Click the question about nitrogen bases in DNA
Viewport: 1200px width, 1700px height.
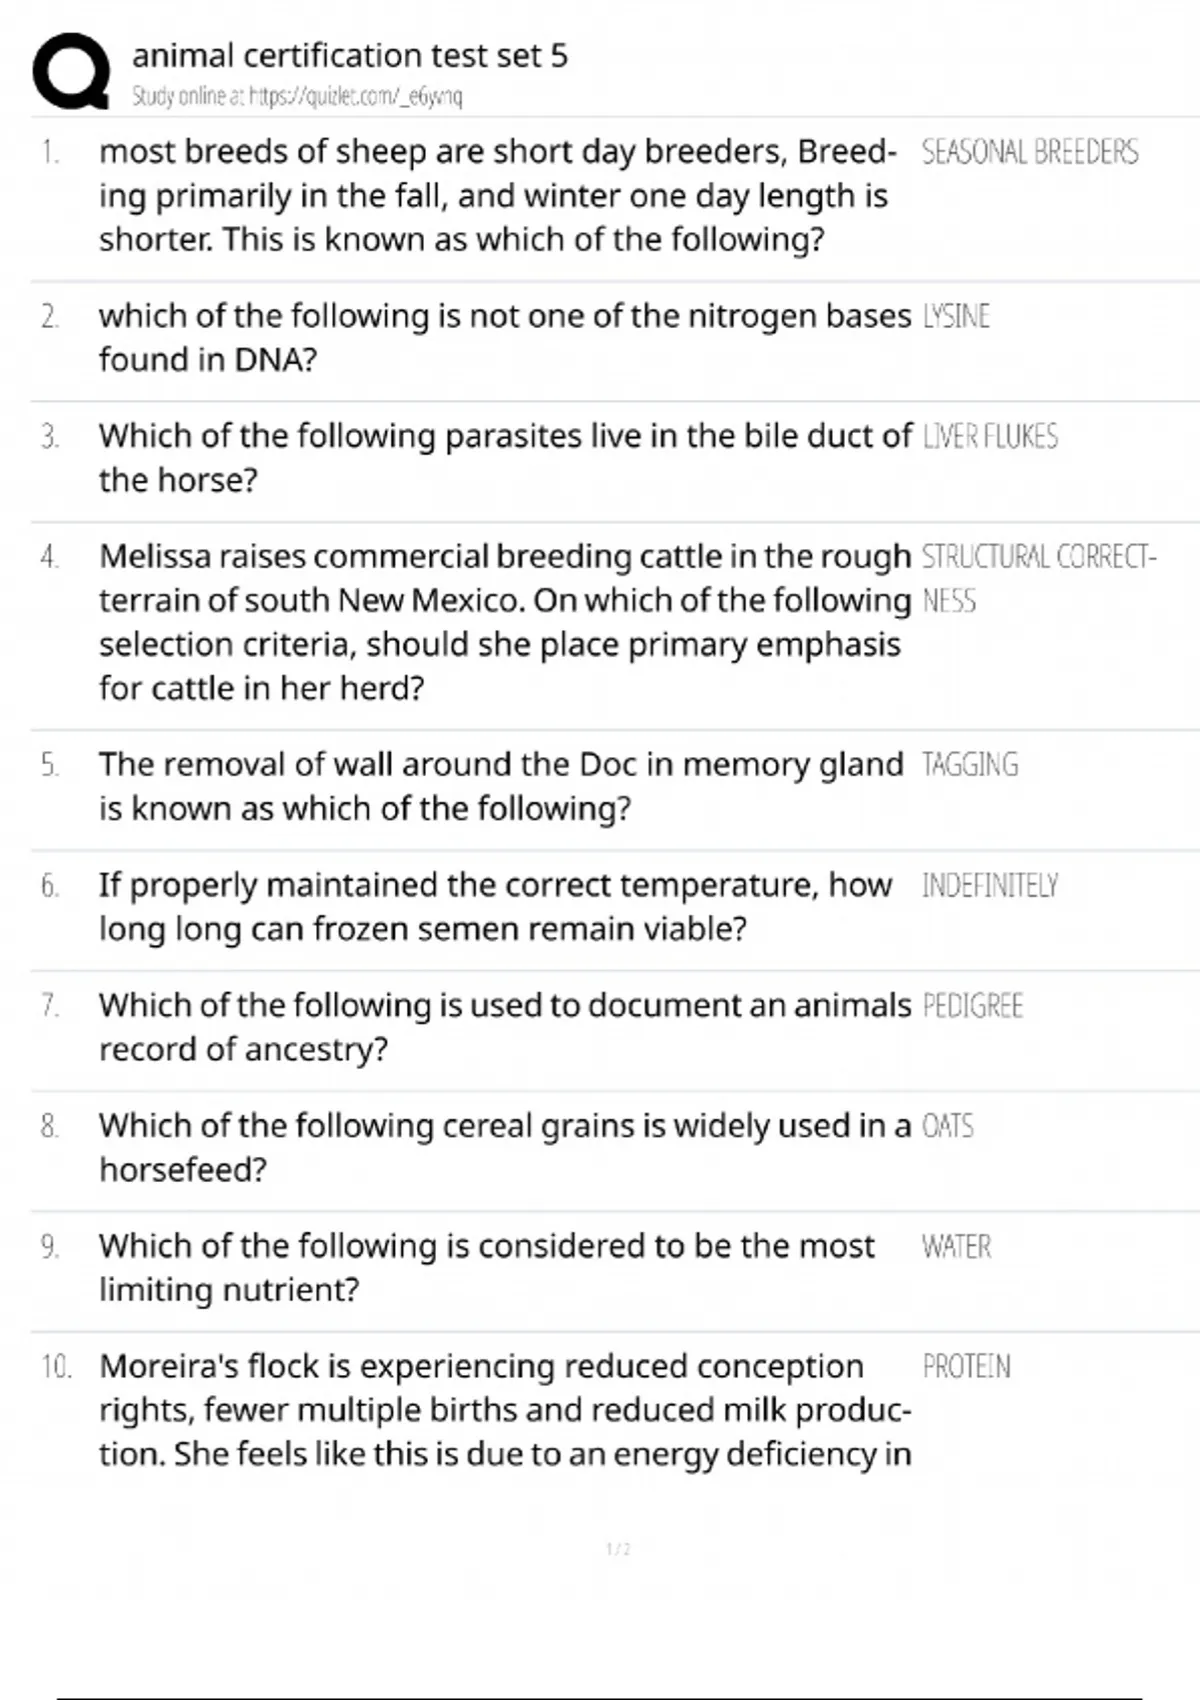point(504,338)
